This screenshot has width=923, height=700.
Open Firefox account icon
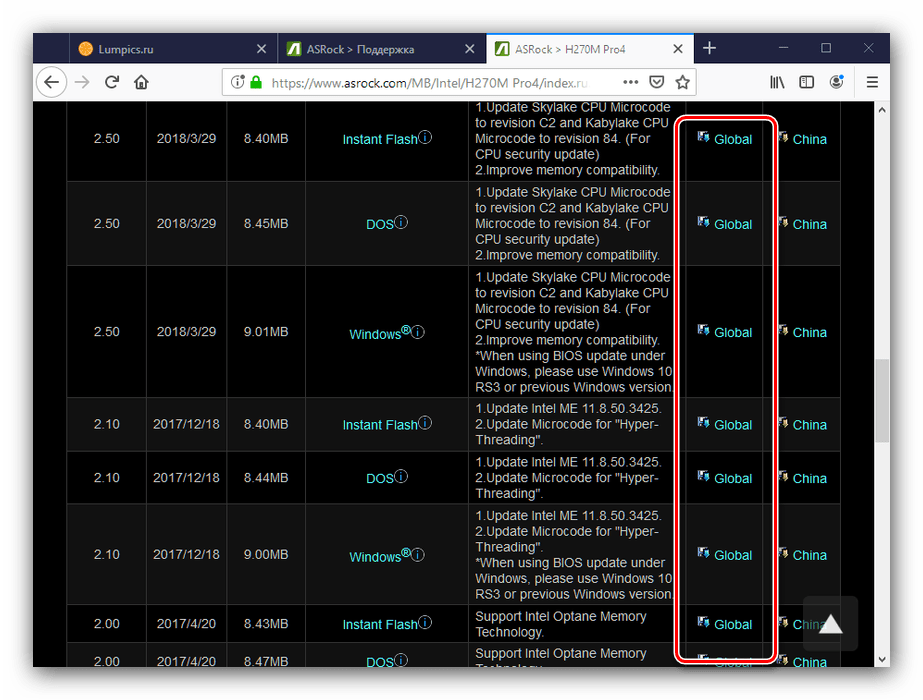coord(836,82)
